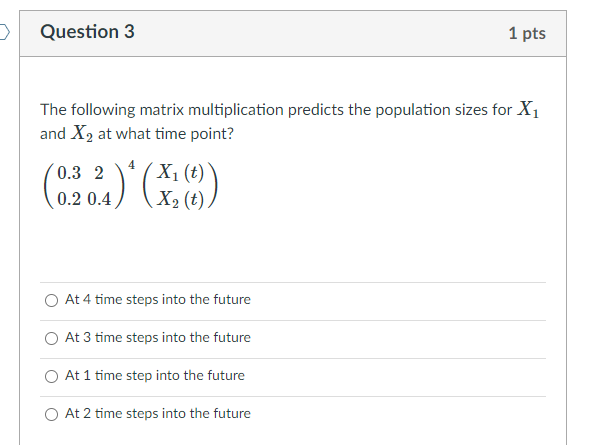
Task: Pick radio button for 2 time steps
Action: click(x=51, y=414)
